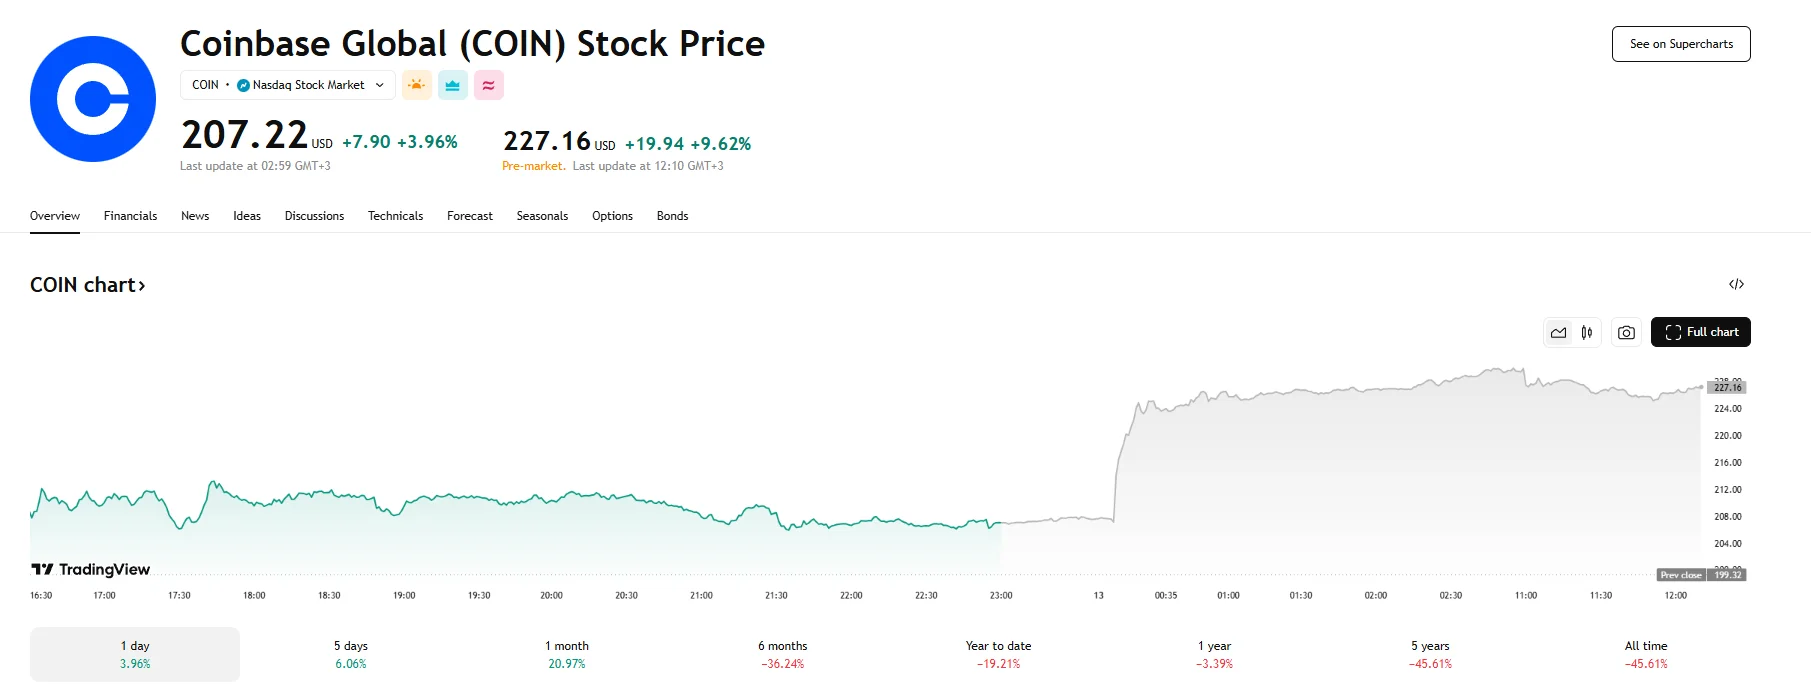The width and height of the screenshot is (1811, 691).
Task: Open the Seasonals tab
Action: [542, 216]
